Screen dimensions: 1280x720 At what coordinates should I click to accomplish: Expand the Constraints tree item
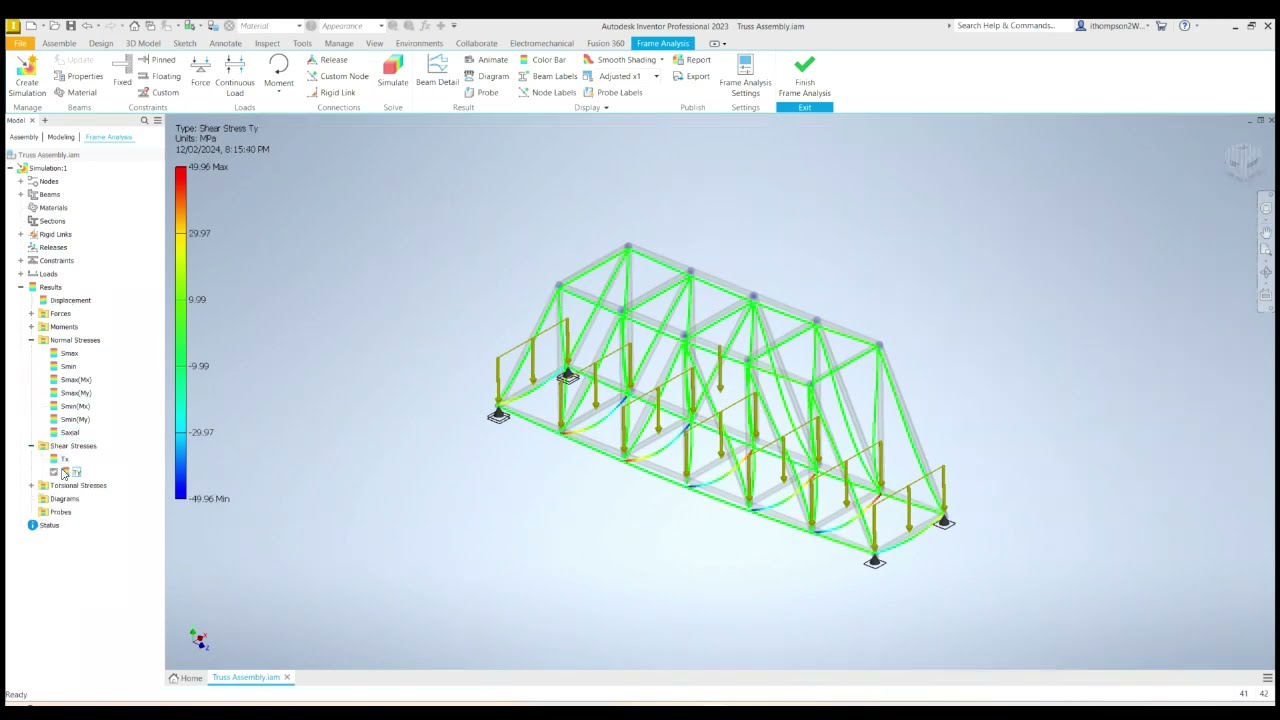[x=21, y=260]
